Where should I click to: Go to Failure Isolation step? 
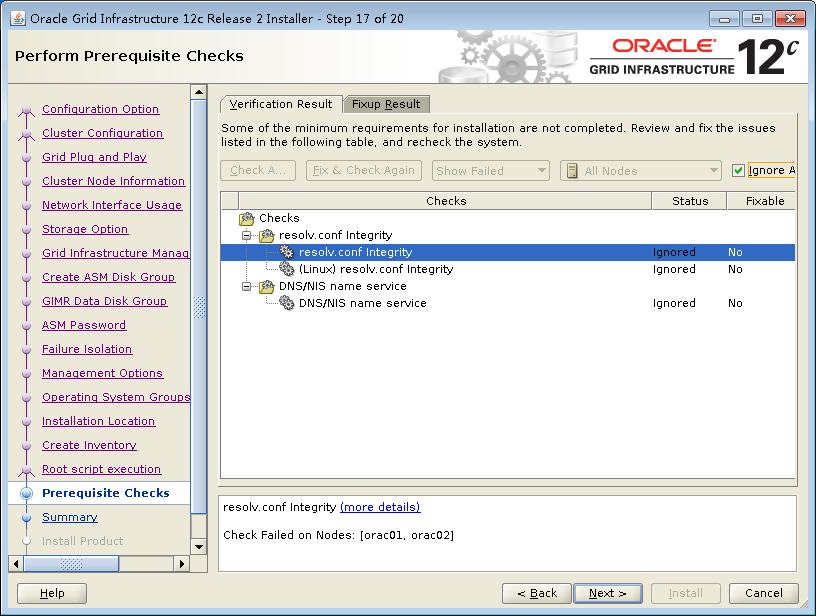tap(87, 349)
